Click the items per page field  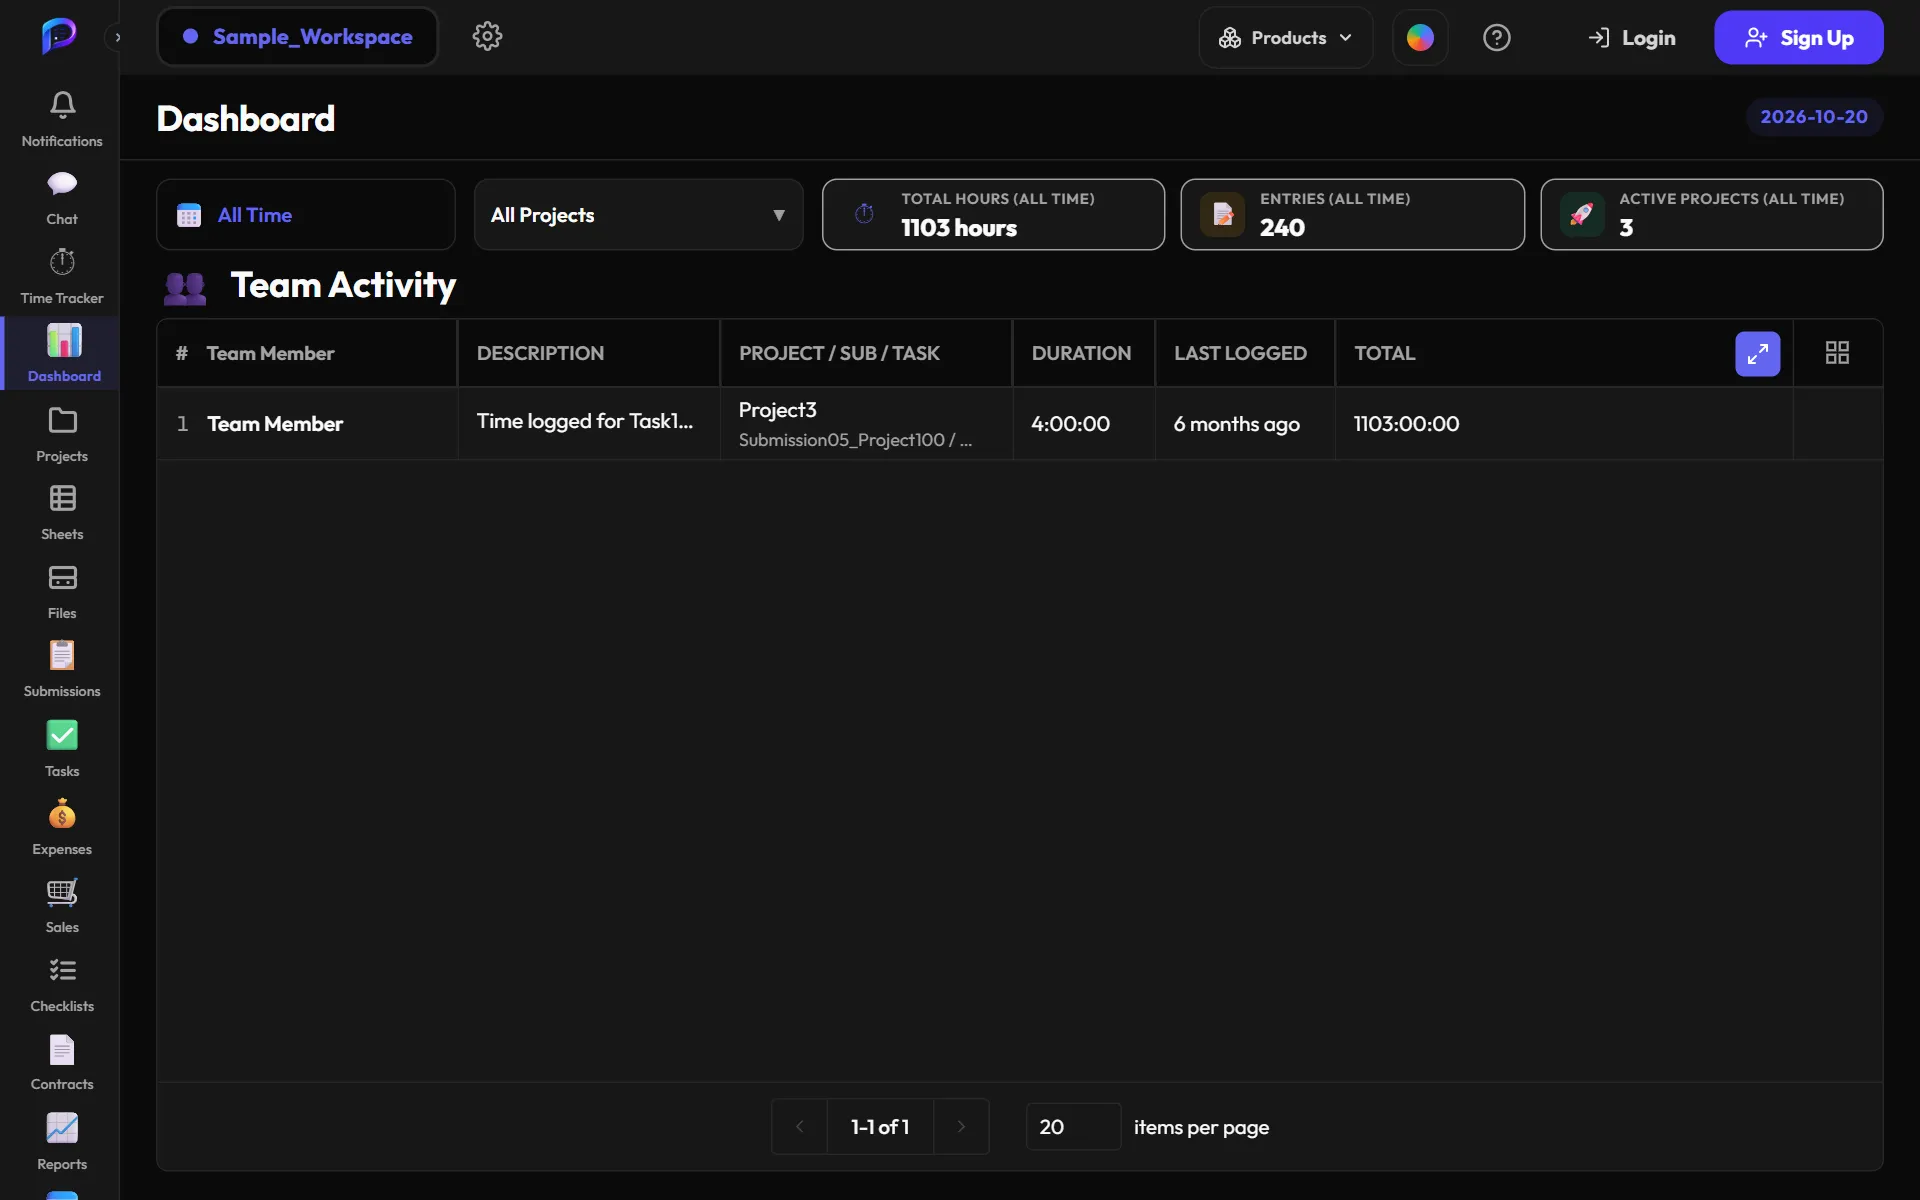tap(1073, 1127)
